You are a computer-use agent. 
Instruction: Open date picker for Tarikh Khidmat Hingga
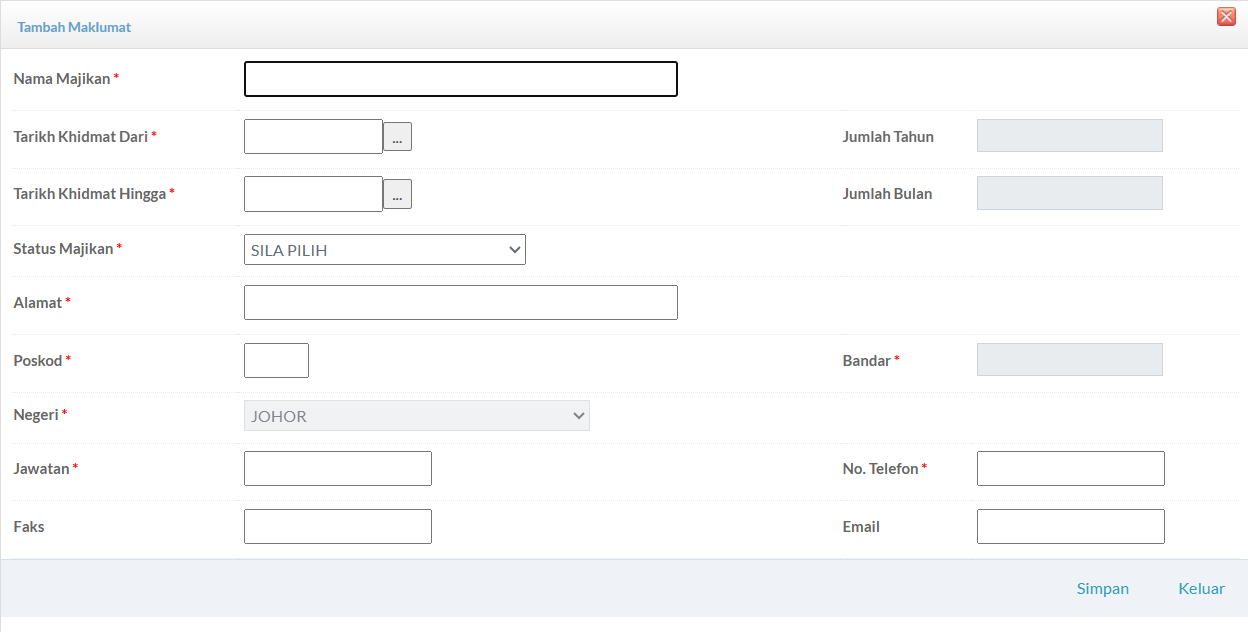[397, 194]
